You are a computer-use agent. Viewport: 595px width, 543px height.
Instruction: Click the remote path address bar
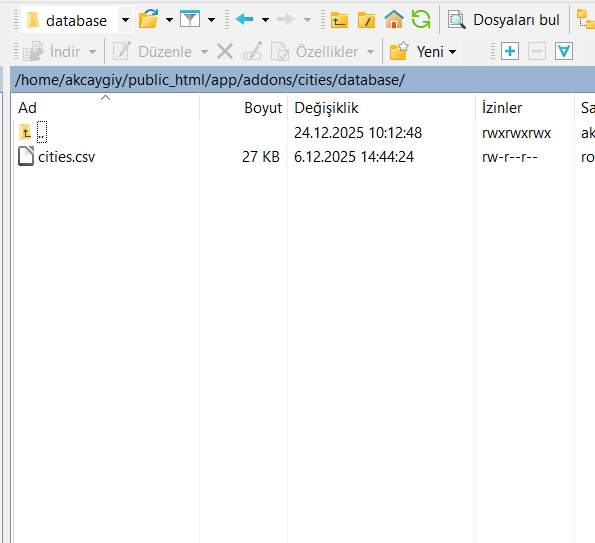click(x=302, y=80)
